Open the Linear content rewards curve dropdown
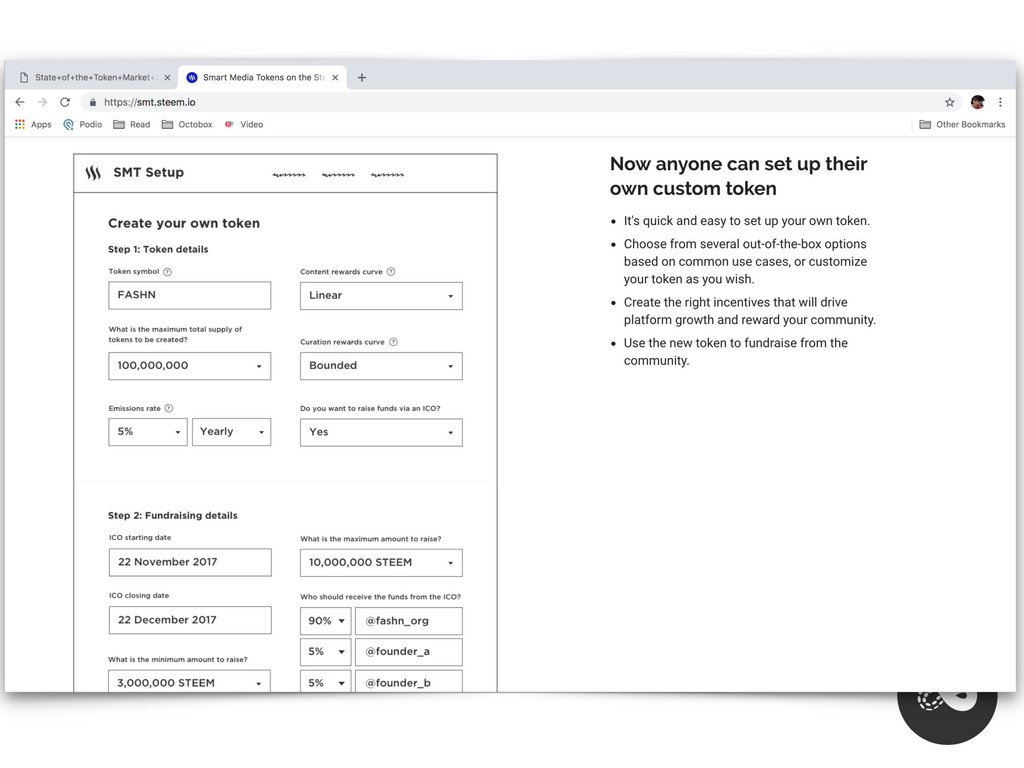This screenshot has height=768, width=1024. click(381, 296)
